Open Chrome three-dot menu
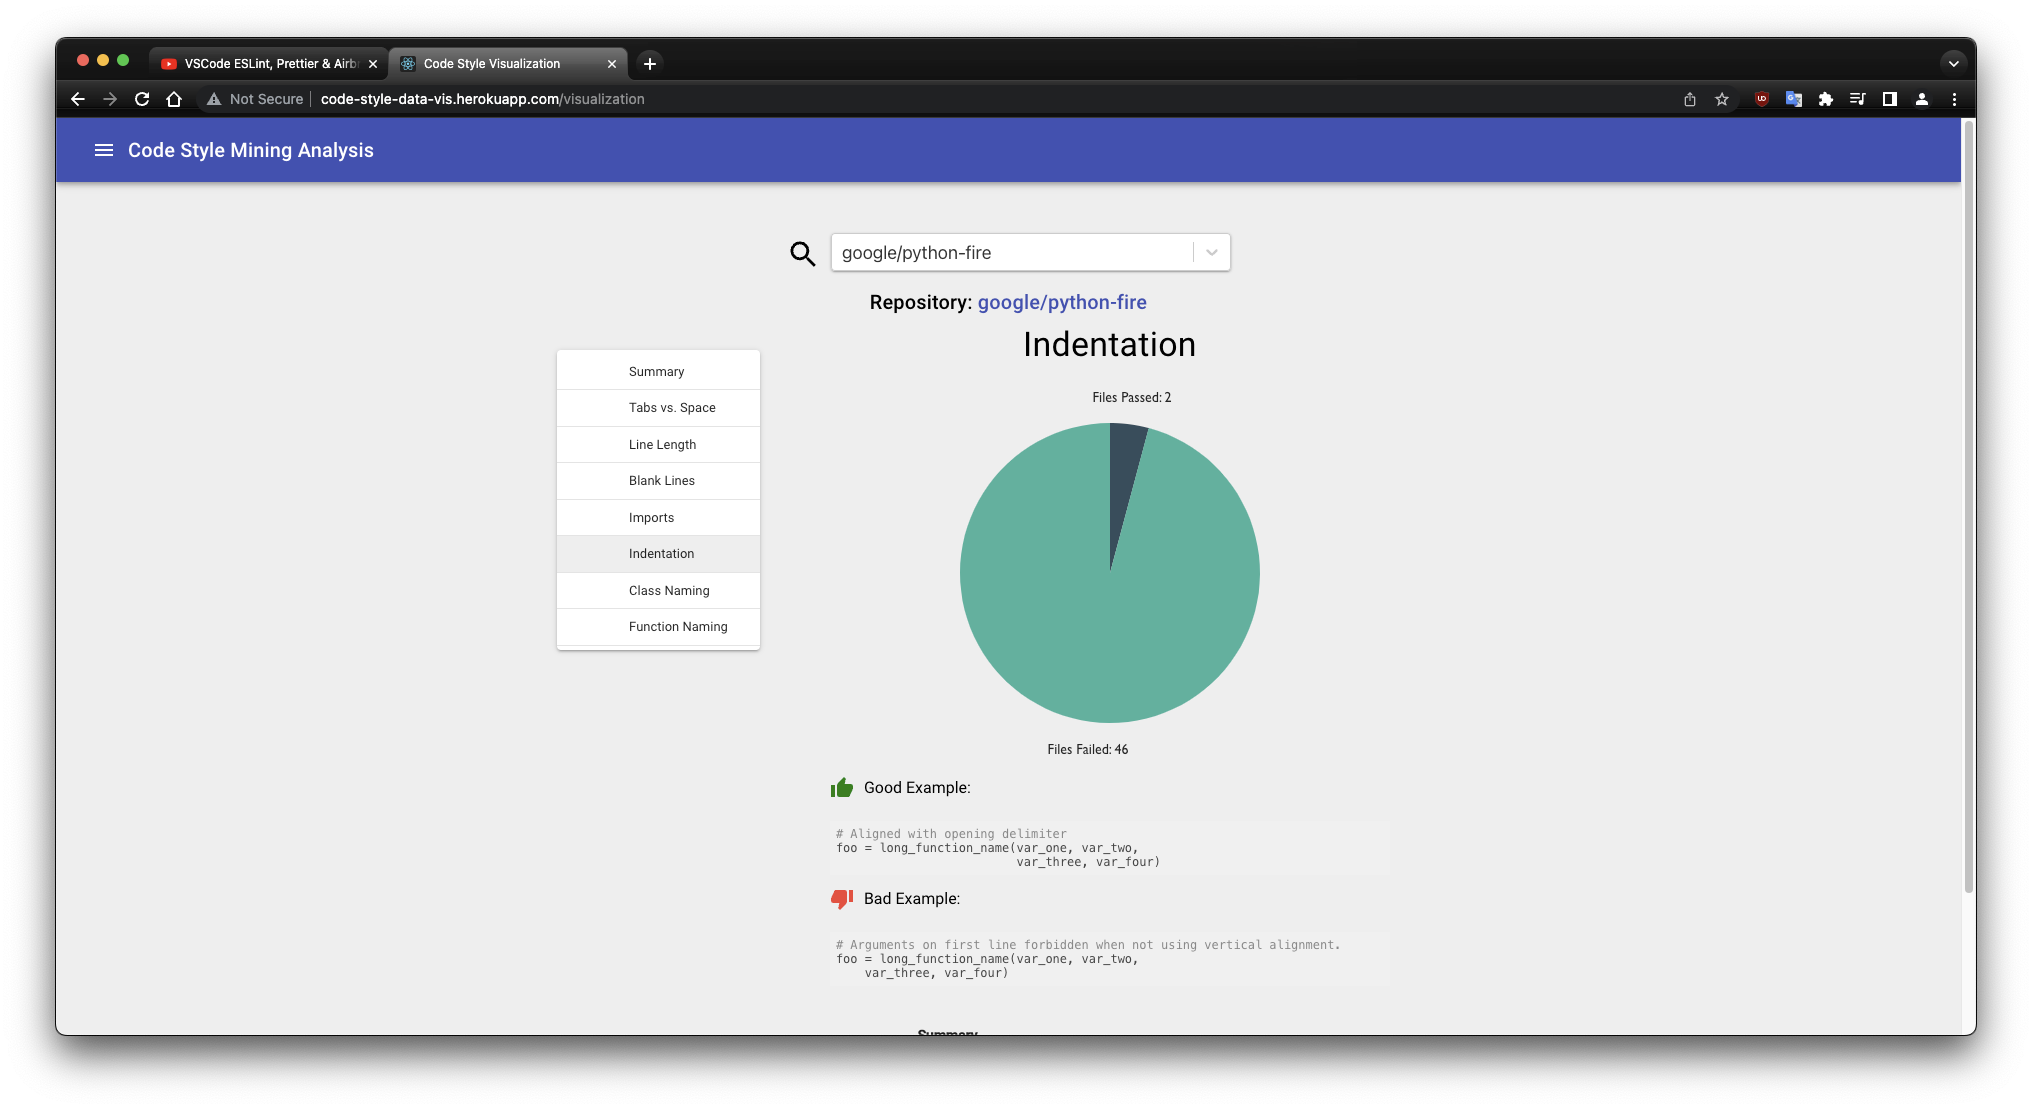This screenshot has height=1109, width=2032. pos(1954,99)
